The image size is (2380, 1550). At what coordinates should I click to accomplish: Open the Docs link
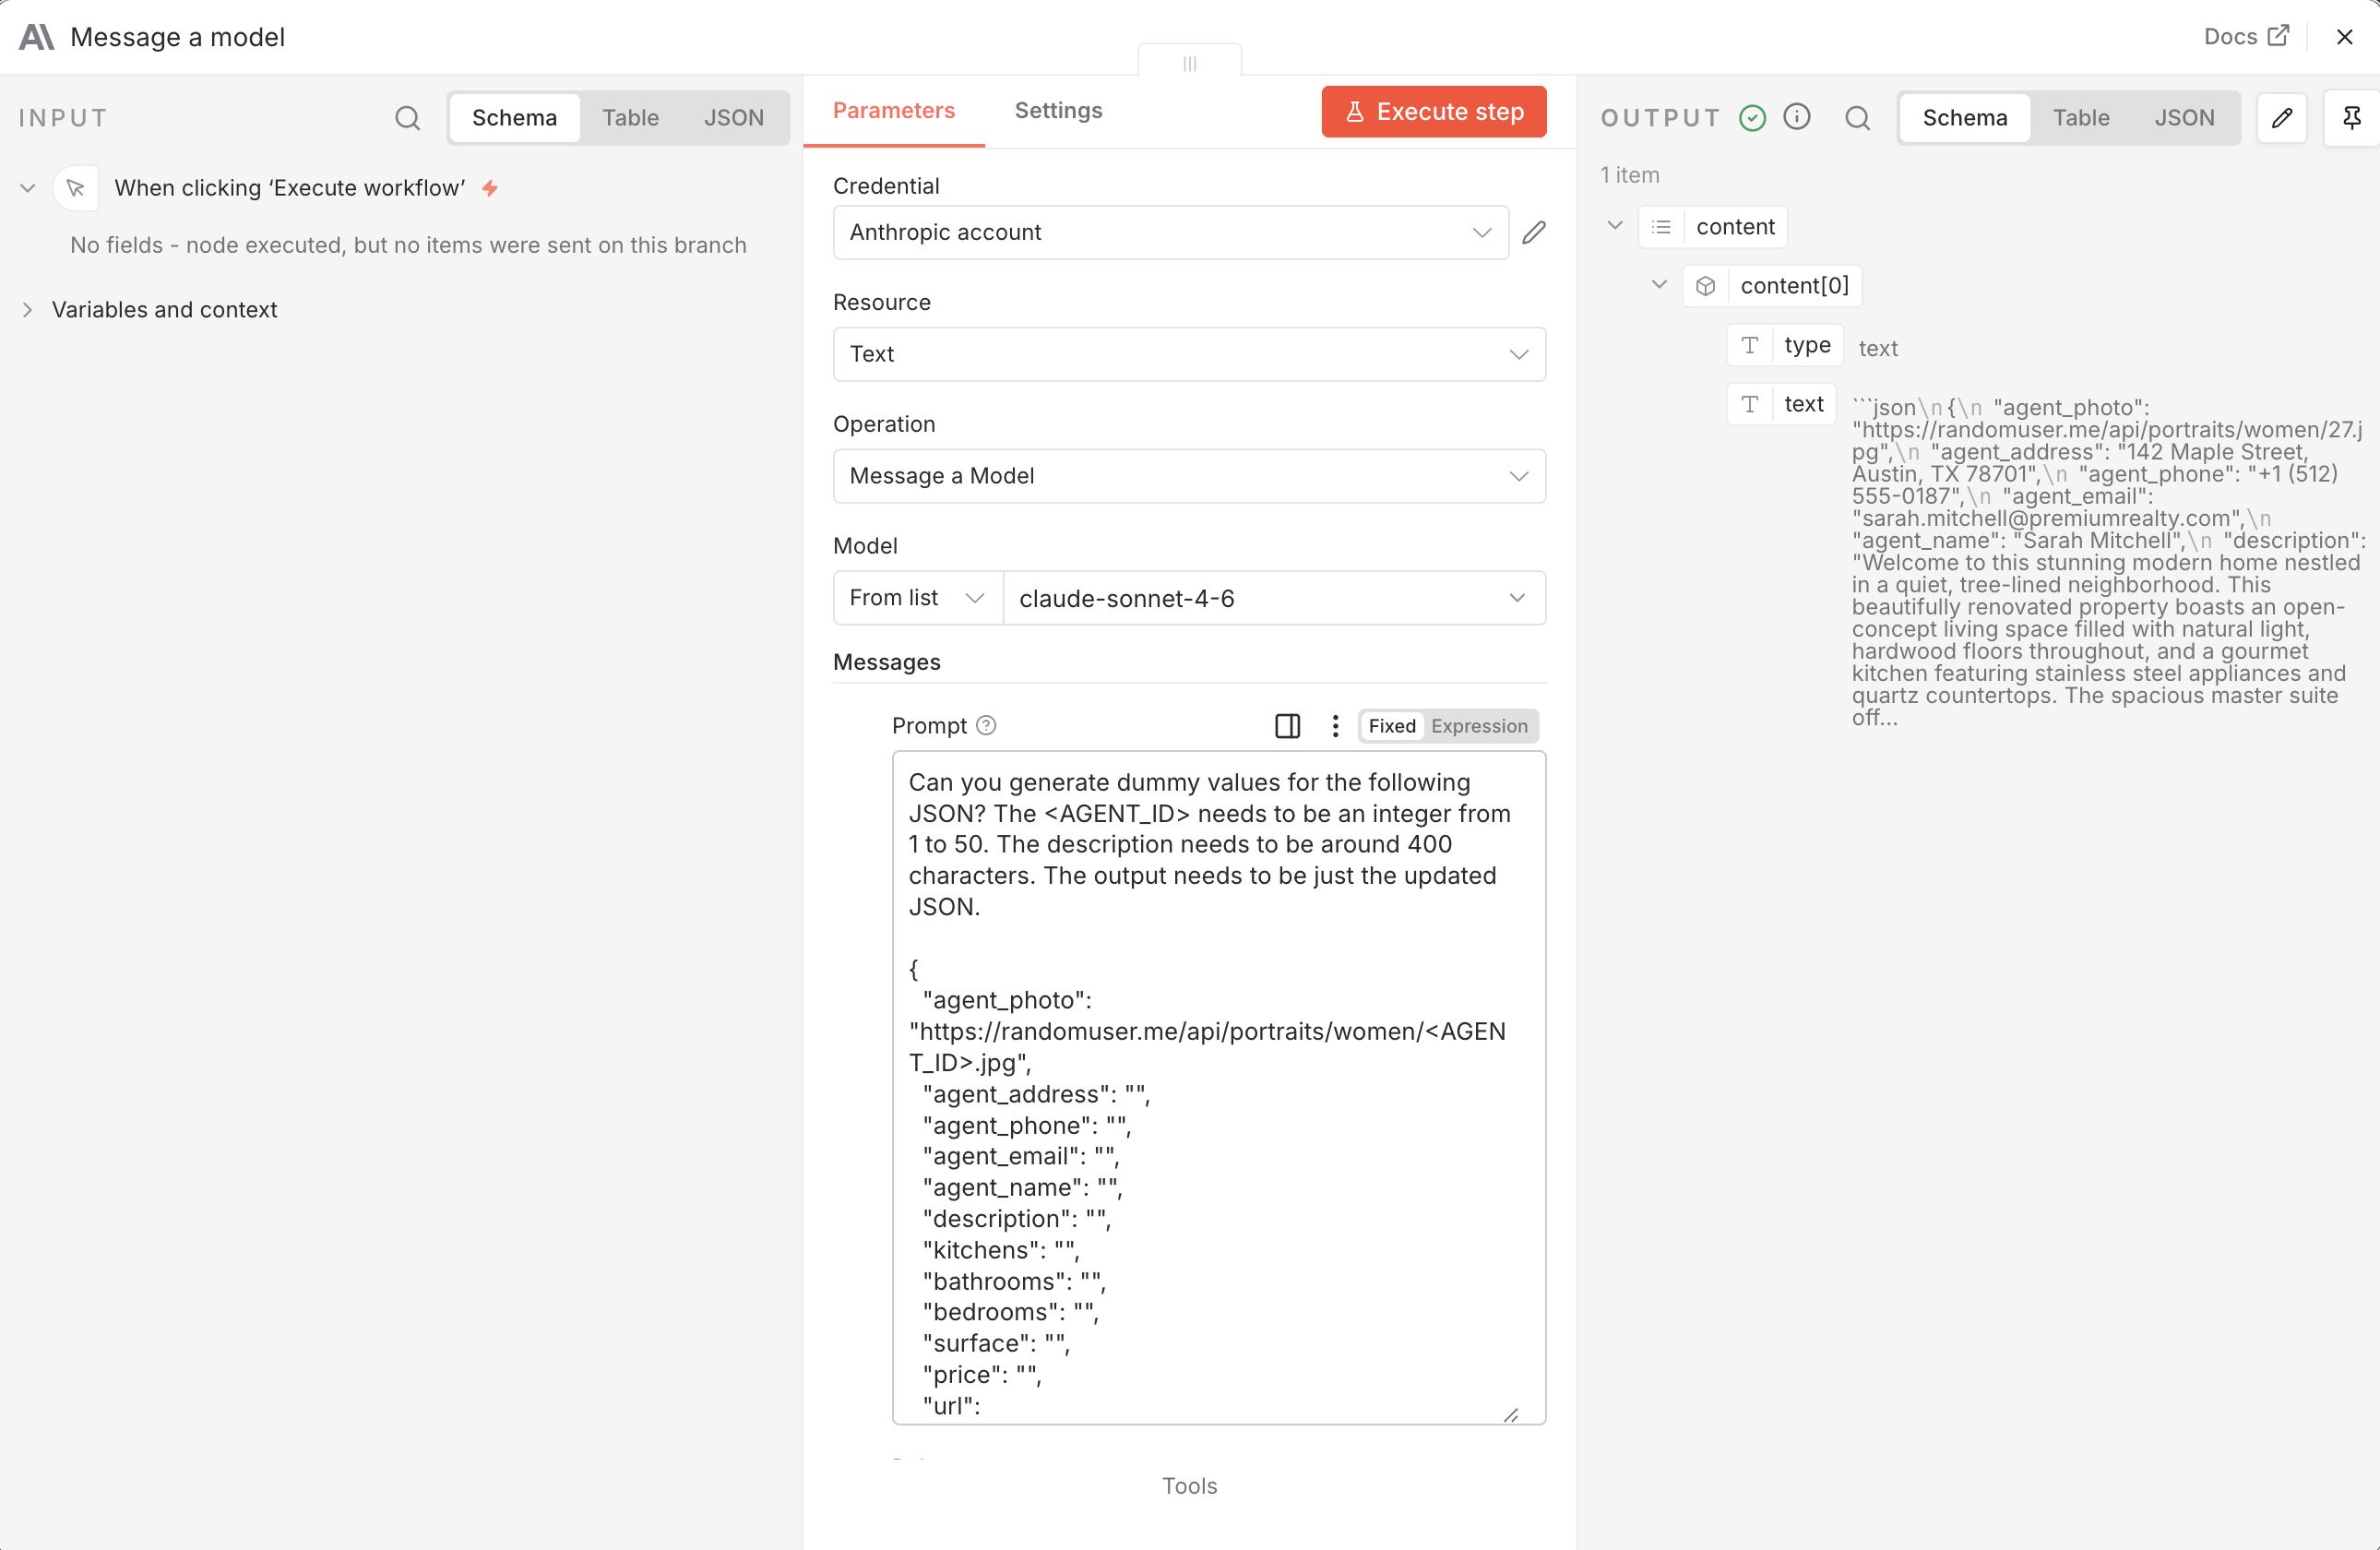coord(2246,36)
